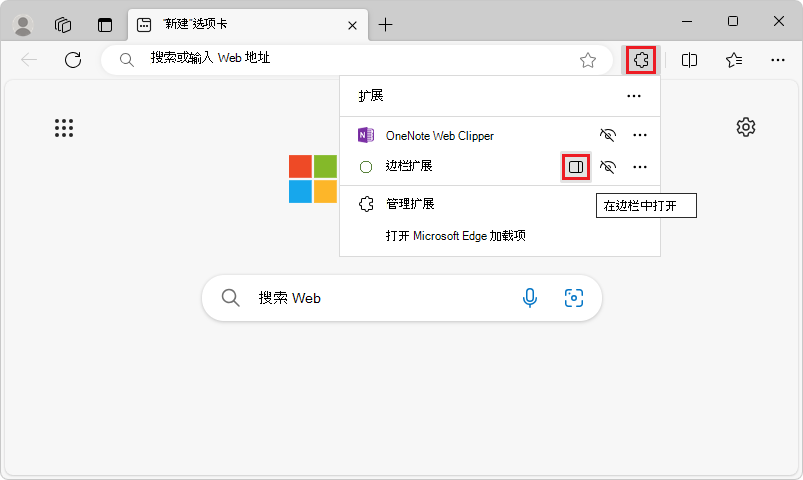This screenshot has height=480, width=803.
Task: Click the 边栏扩展 green circle icon
Action: point(366,167)
